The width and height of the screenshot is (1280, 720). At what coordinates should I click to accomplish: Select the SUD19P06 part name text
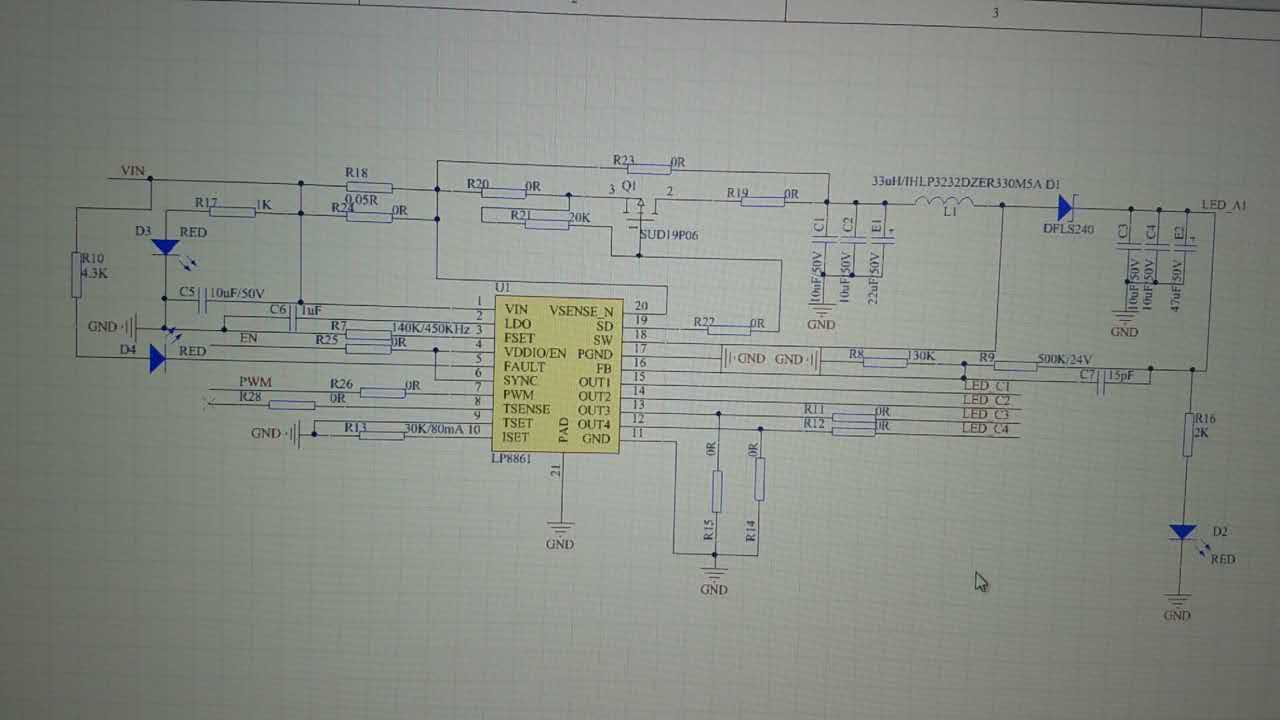coord(669,235)
